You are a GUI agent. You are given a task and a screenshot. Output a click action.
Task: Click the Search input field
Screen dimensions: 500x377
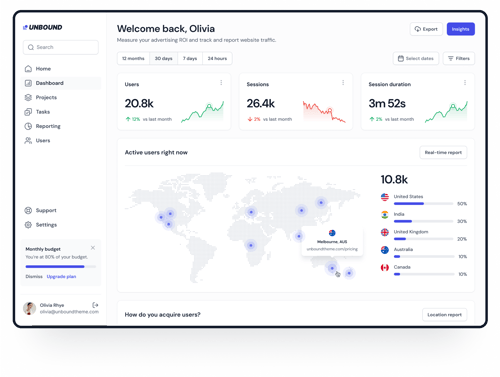(x=61, y=47)
